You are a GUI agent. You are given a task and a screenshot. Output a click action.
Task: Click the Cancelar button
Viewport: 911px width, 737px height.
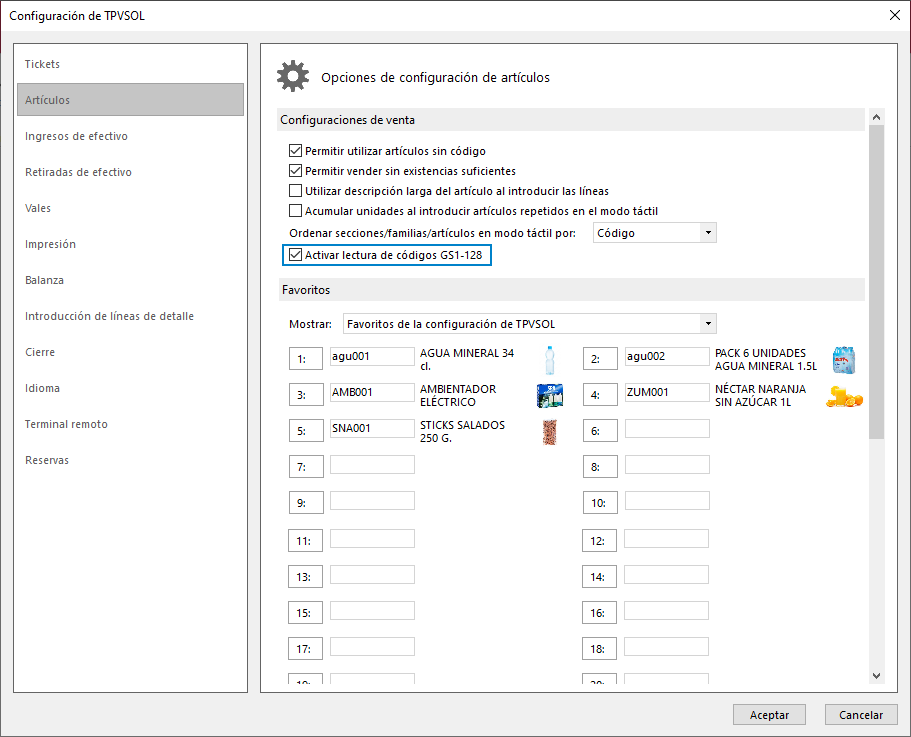(x=861, y=715)
